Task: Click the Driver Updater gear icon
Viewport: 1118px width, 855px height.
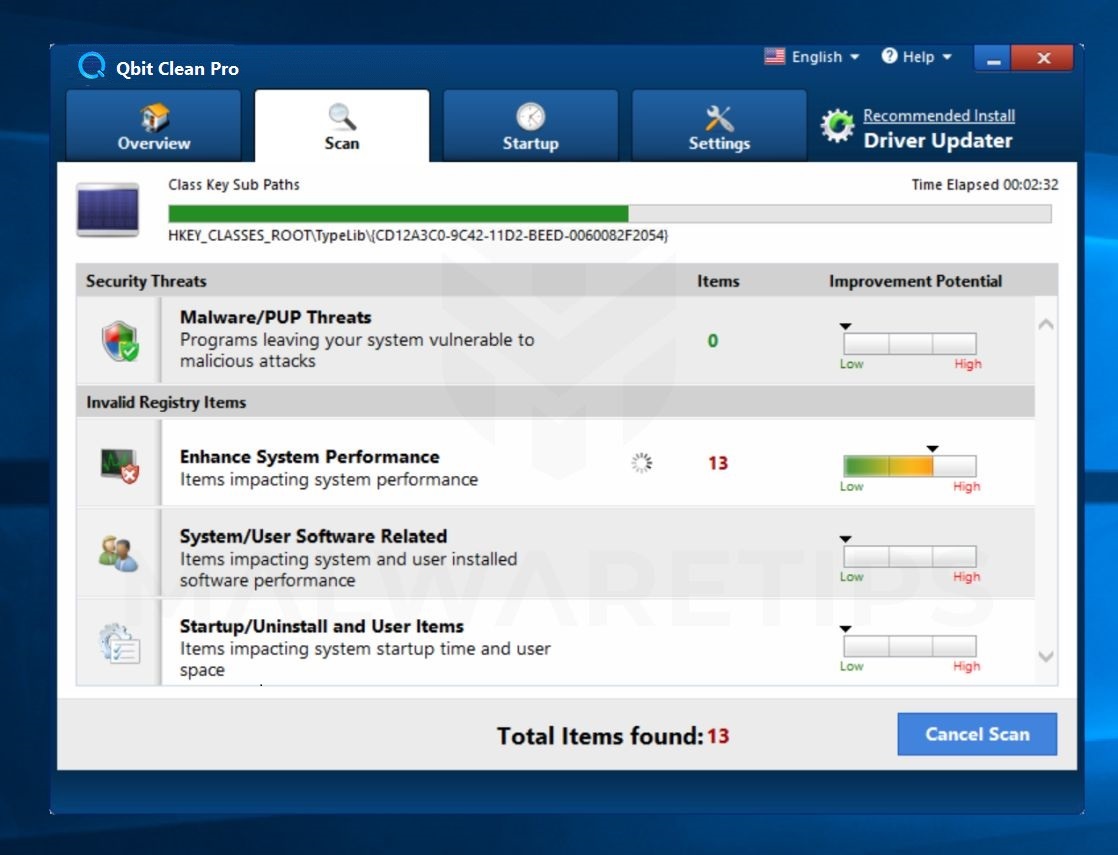Action: (837, 127)
